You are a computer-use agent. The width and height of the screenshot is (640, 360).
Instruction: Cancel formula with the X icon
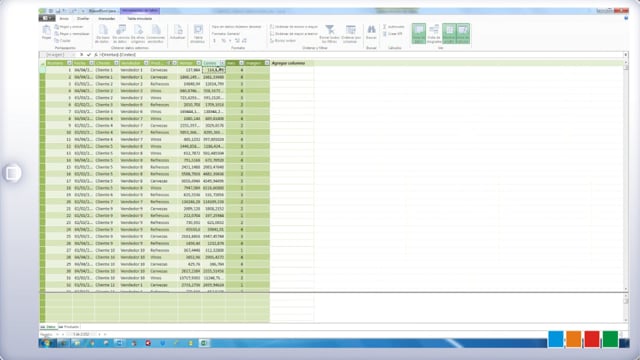pyautogui.click(x=82, y=55)
